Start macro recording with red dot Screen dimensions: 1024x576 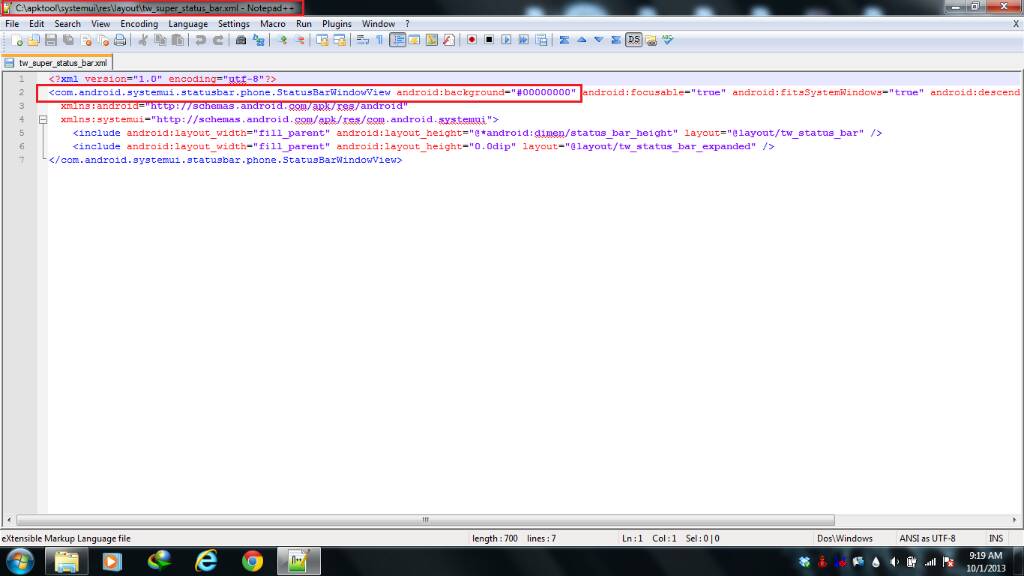pos(472,40)
